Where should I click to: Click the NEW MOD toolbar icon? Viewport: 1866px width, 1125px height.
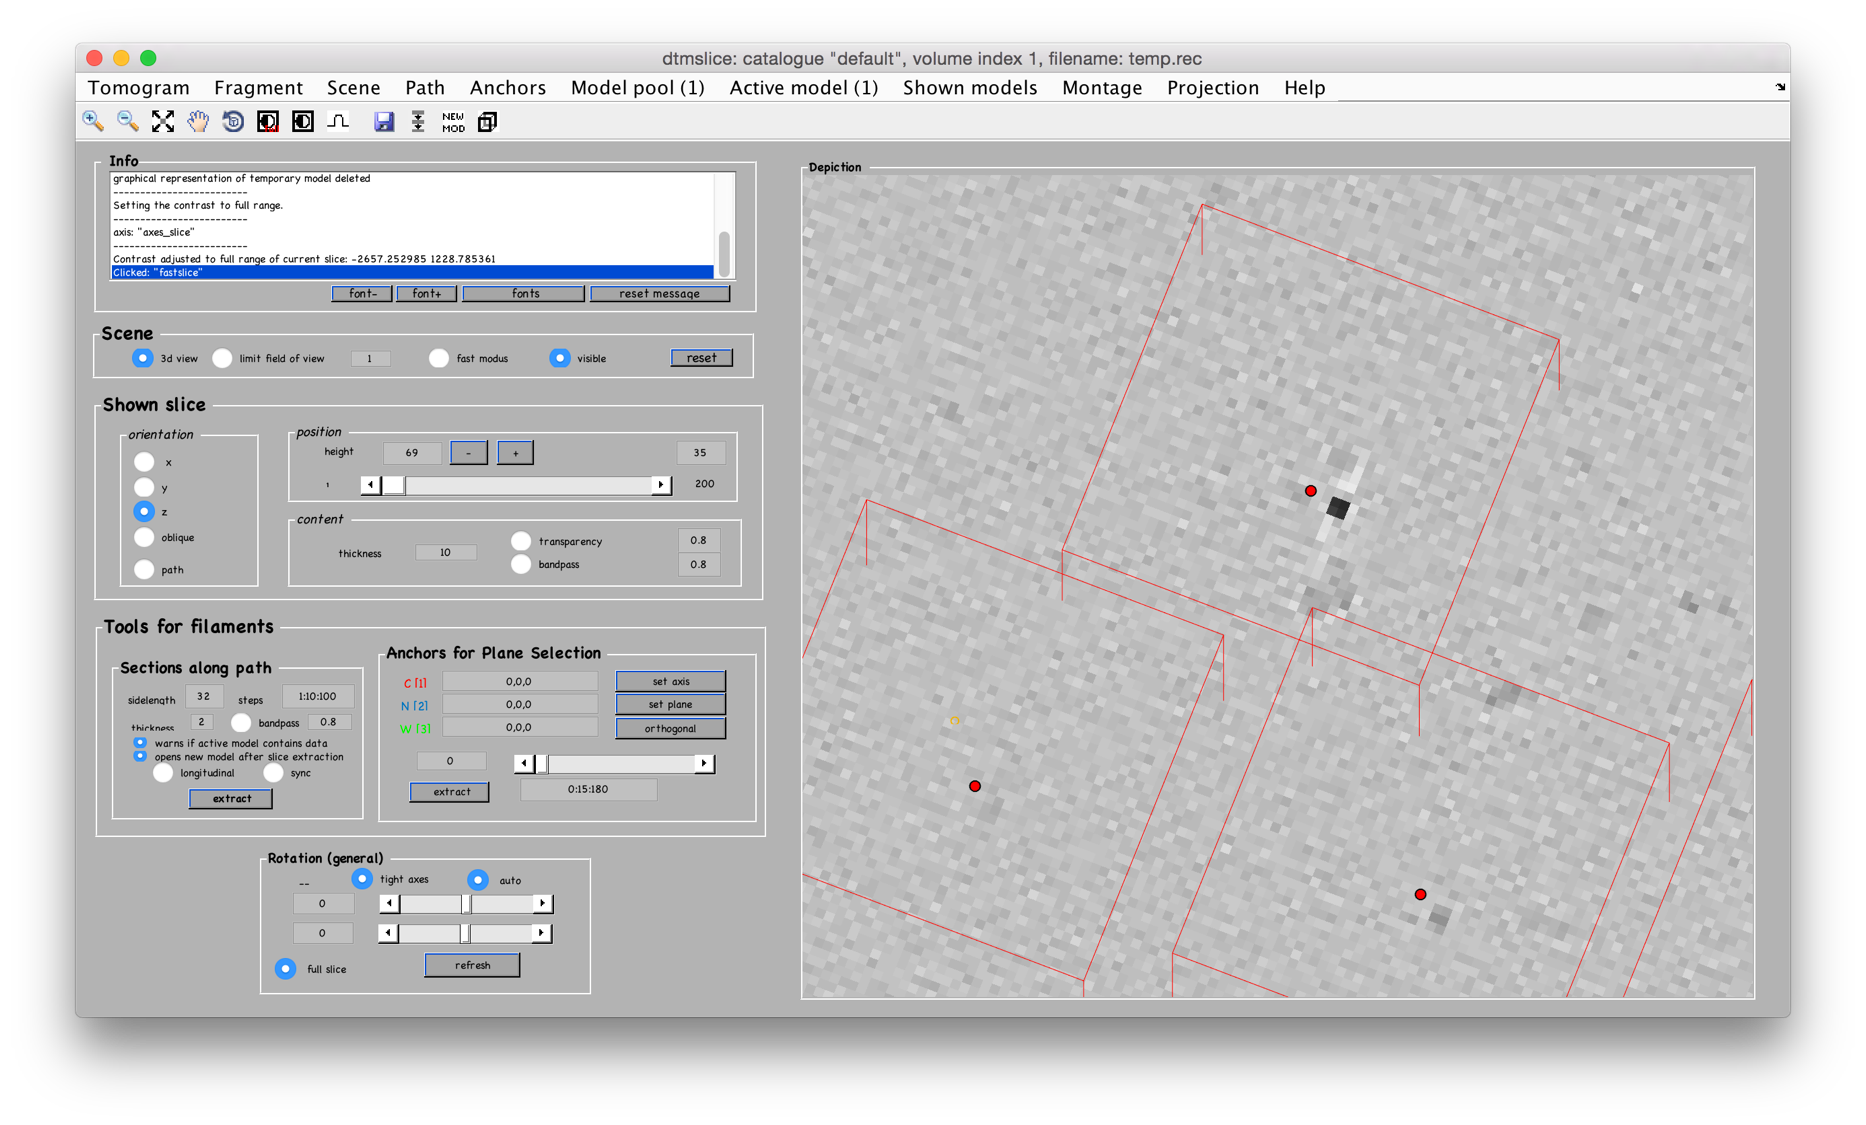point(453,122)
